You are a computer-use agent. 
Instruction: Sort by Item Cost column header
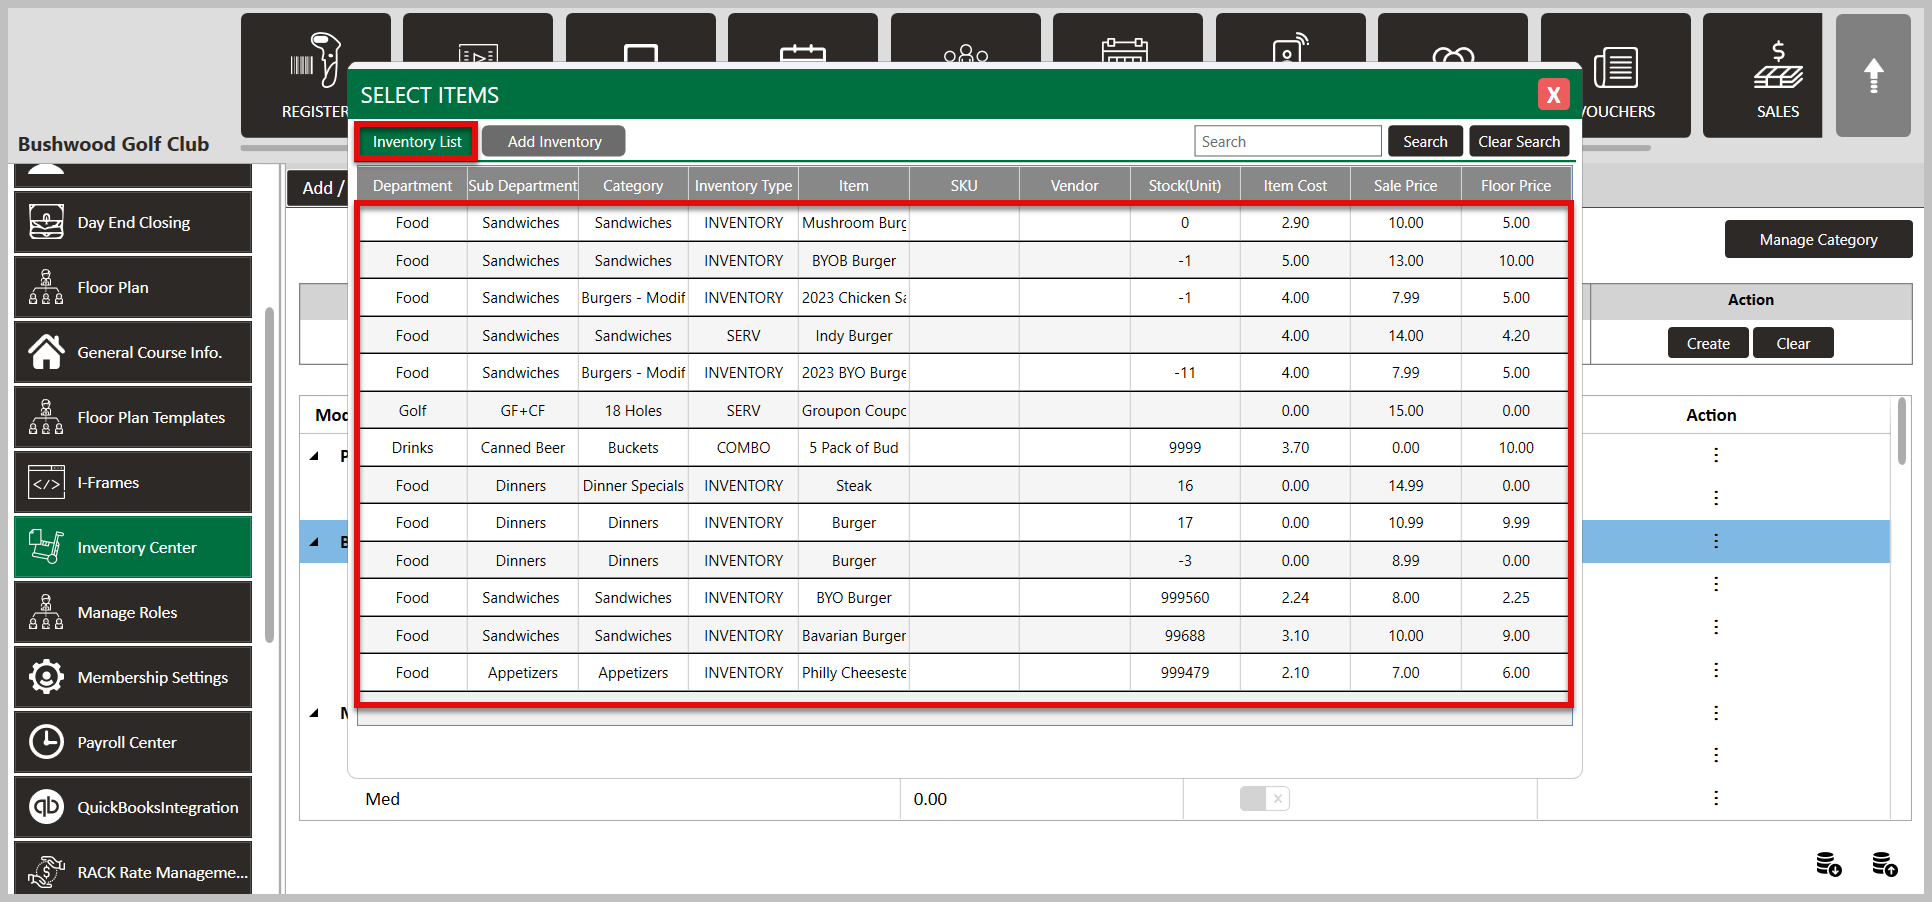click(1295, 186)
